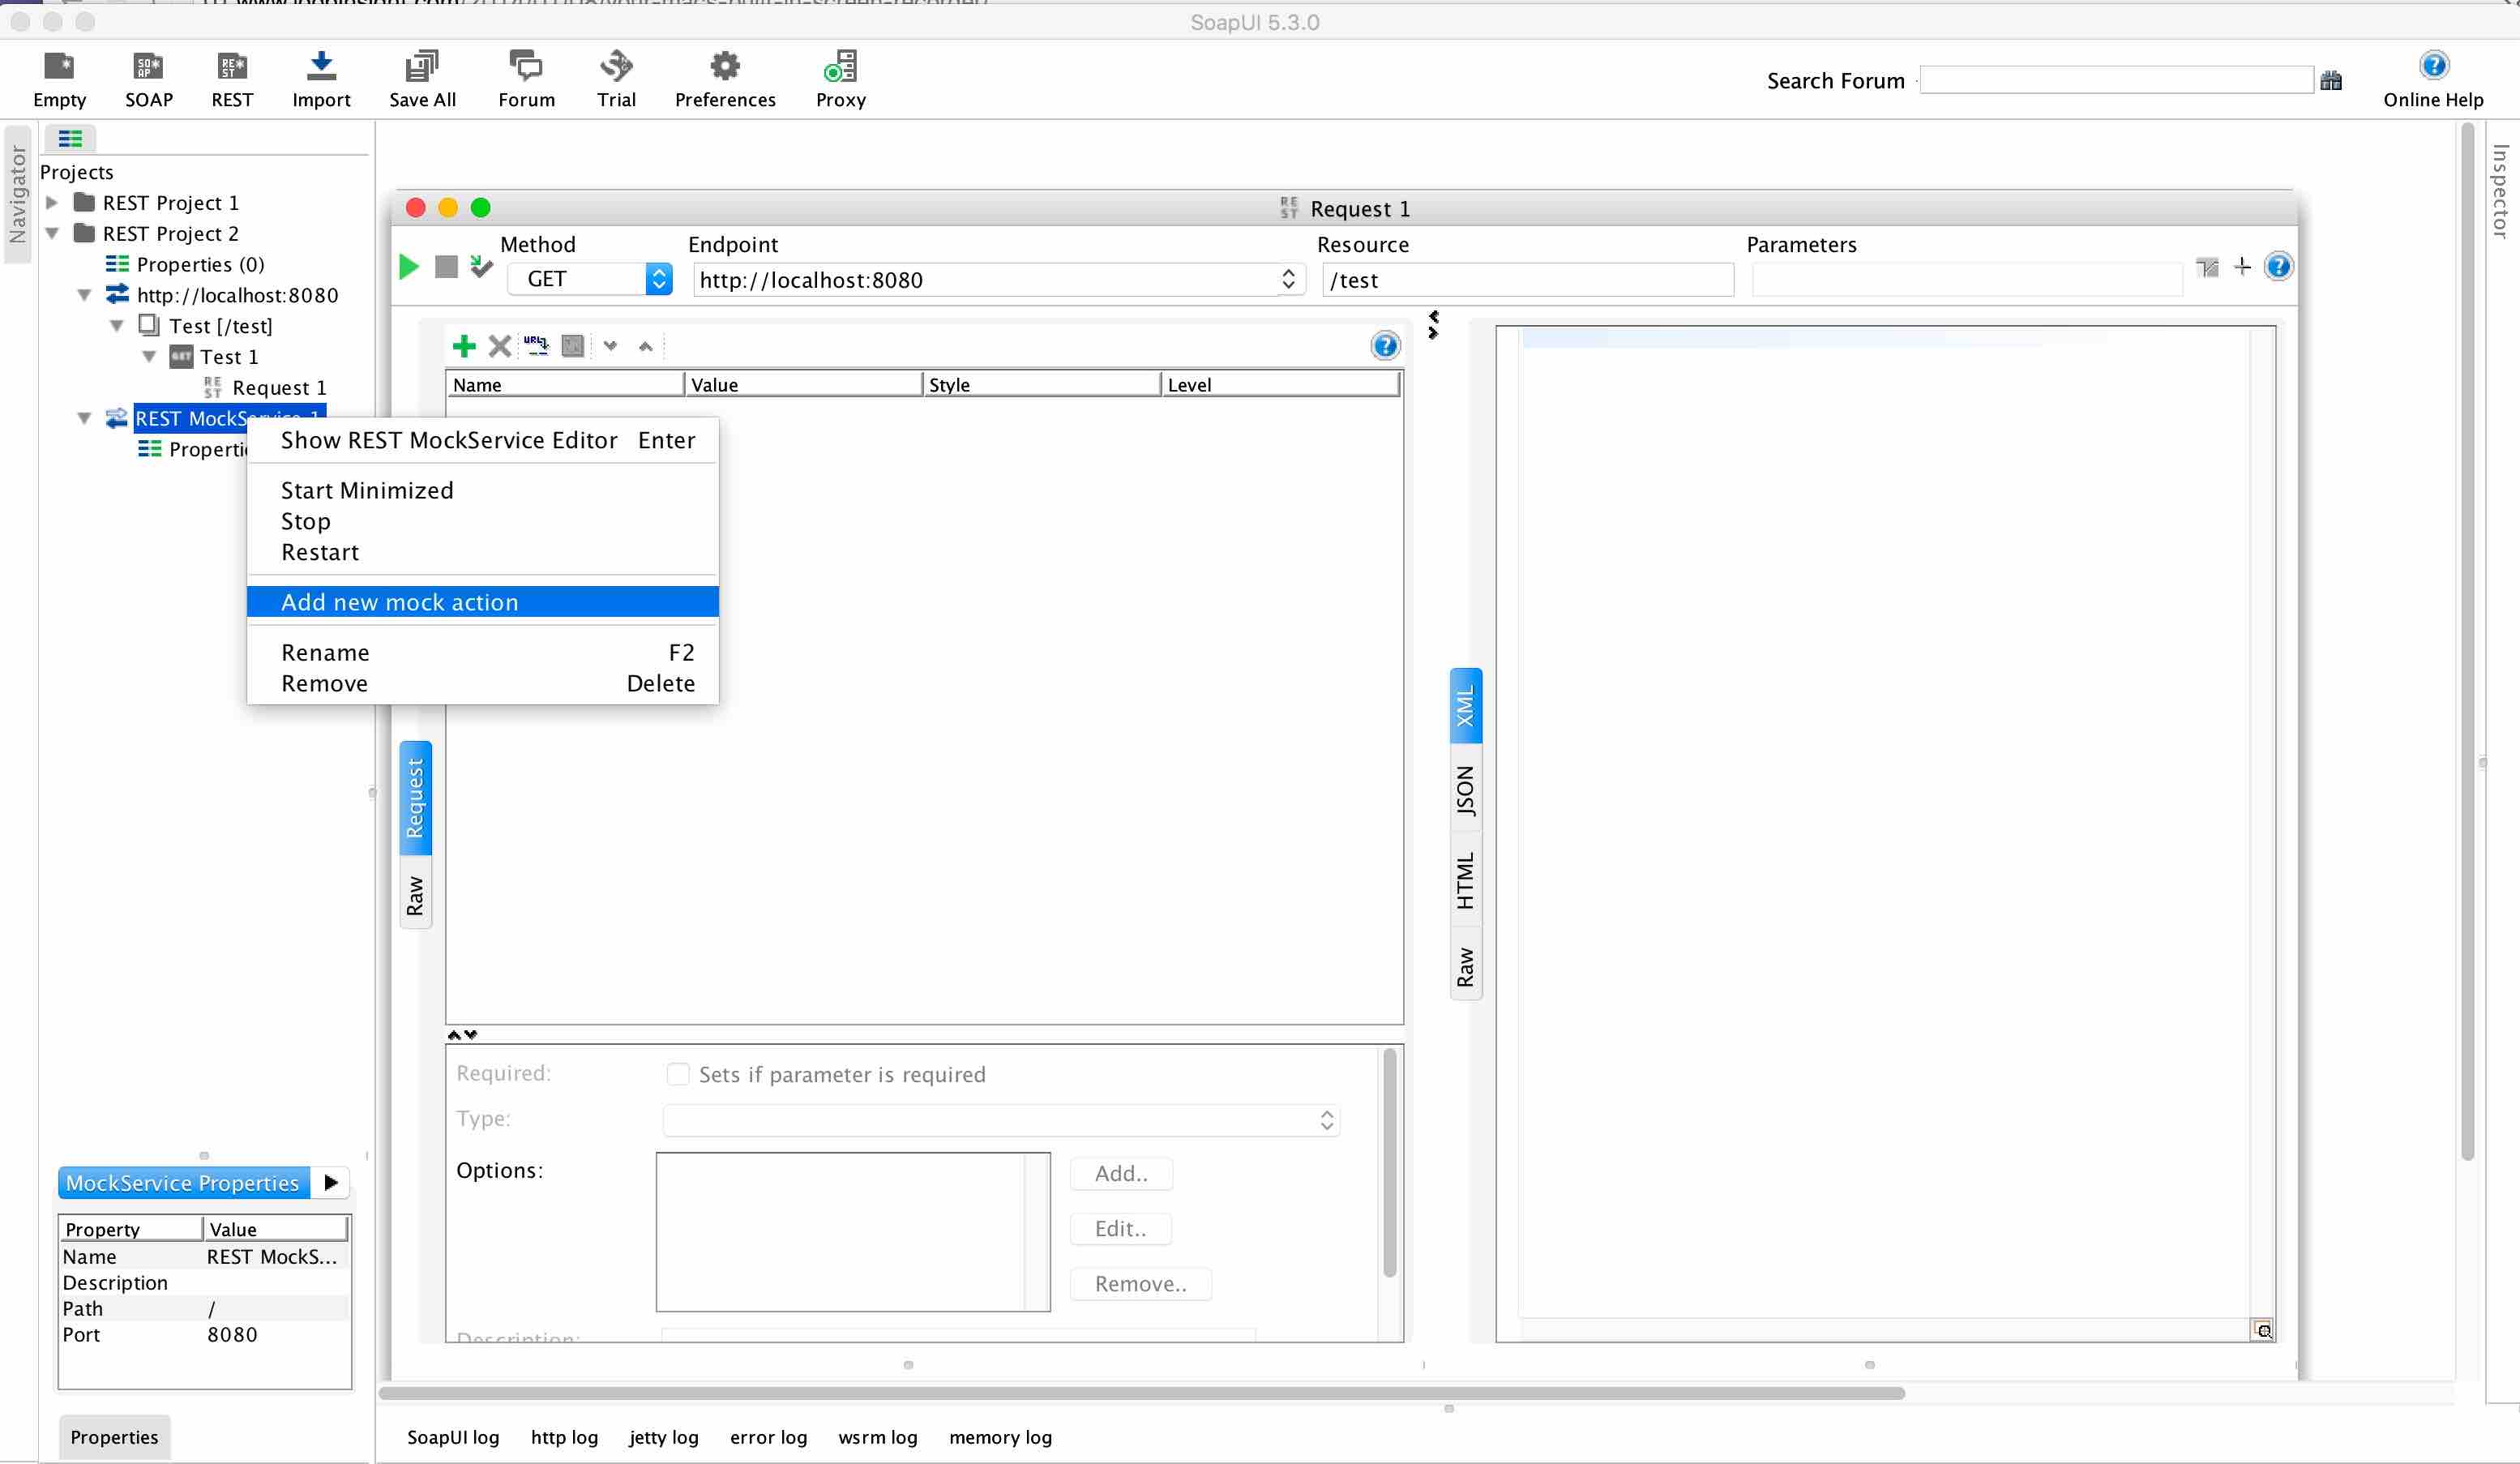The width and height of the screenshot is (2520, 1464).
Task: Switch to response XML tab
Action: [1465, 706]
